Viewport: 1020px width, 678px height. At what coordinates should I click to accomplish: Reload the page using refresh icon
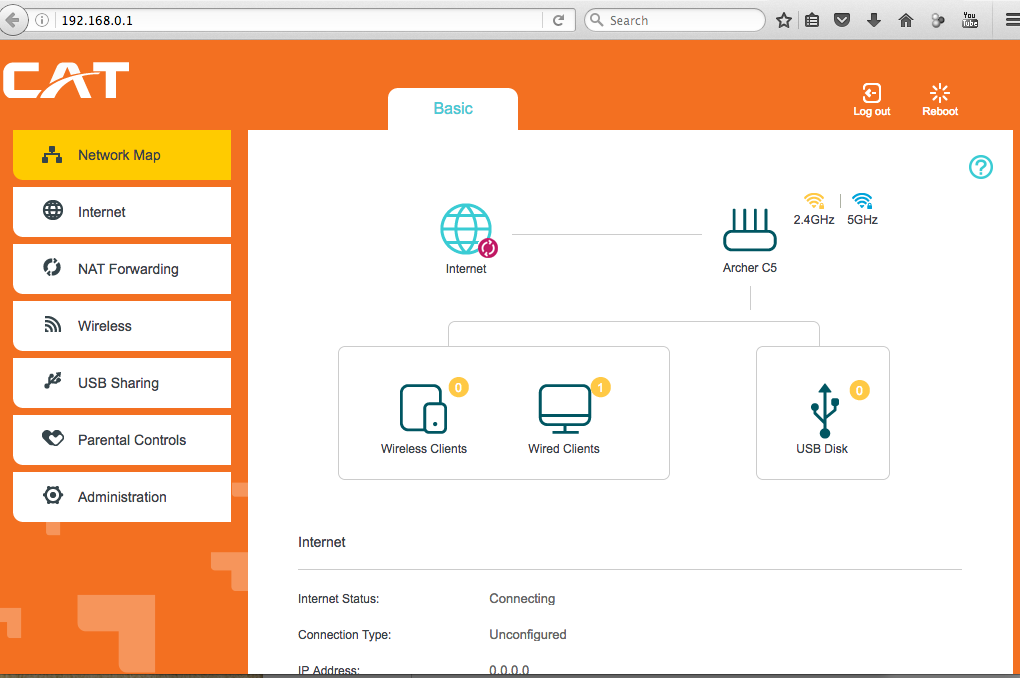coord(558,20)
